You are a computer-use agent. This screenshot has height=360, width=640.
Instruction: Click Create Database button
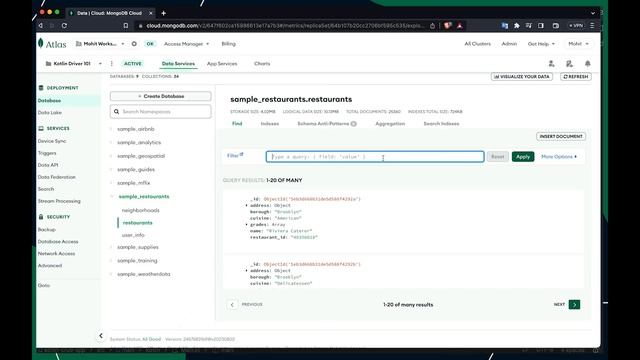160,96
